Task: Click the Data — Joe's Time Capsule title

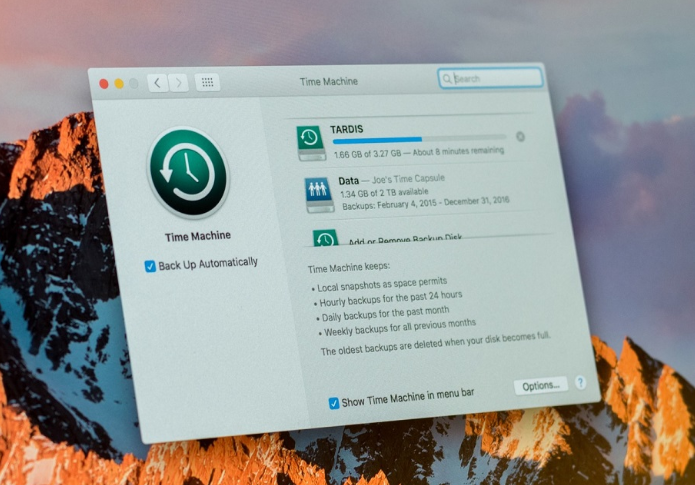Action: pos(391,180)
